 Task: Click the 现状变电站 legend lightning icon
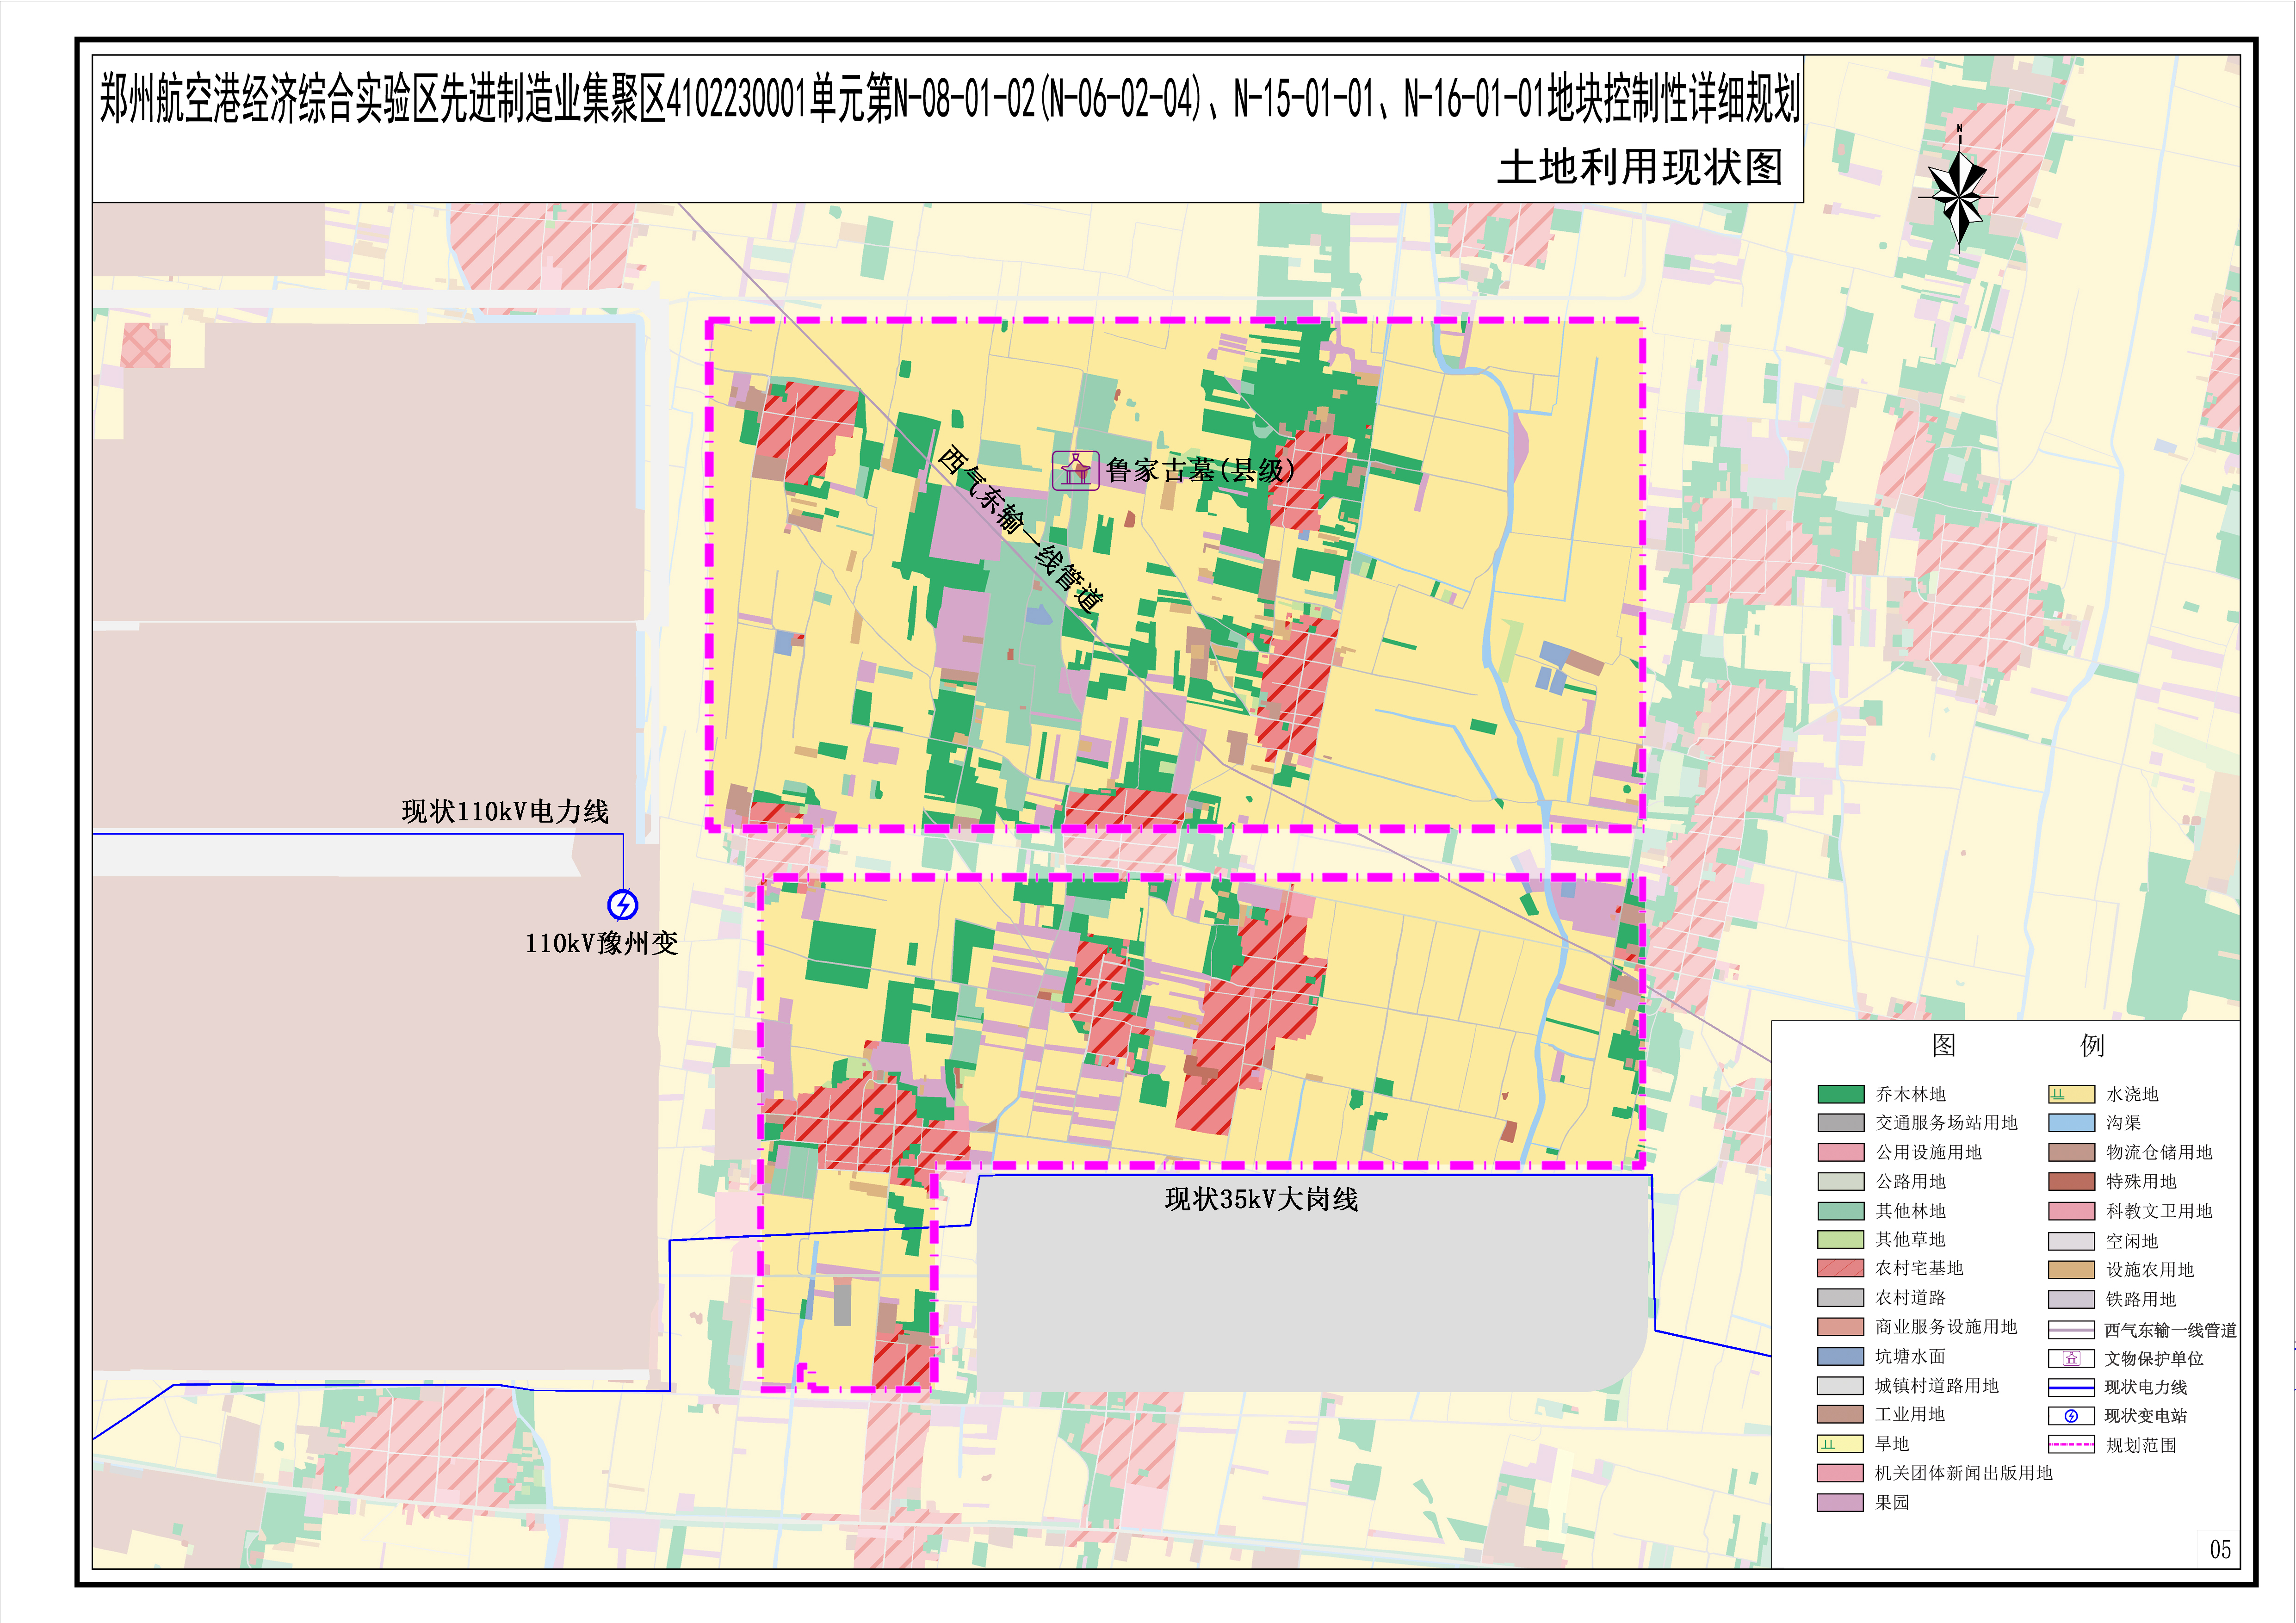coord(2071,1416)
